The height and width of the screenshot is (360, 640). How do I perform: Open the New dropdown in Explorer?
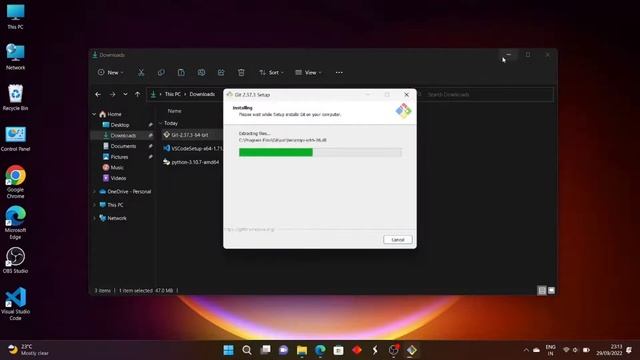tap(111, 73)
